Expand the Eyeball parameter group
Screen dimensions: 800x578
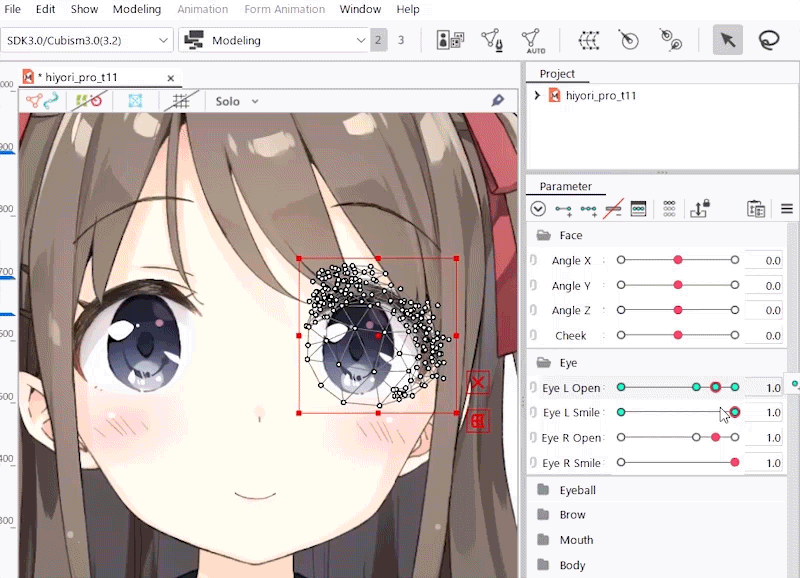point(577,491)
